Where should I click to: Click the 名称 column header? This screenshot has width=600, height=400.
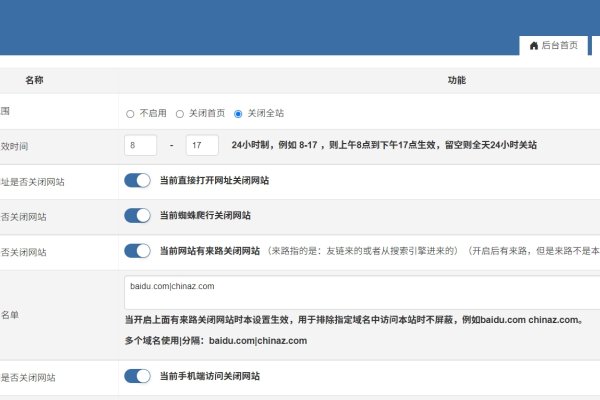34,80
